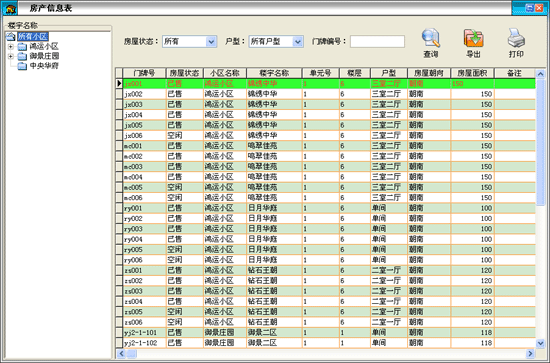This screenshot has height=363, width=550.
Task: Click the 查询 magnifier search icon
Action: click(x=430, y=38)
